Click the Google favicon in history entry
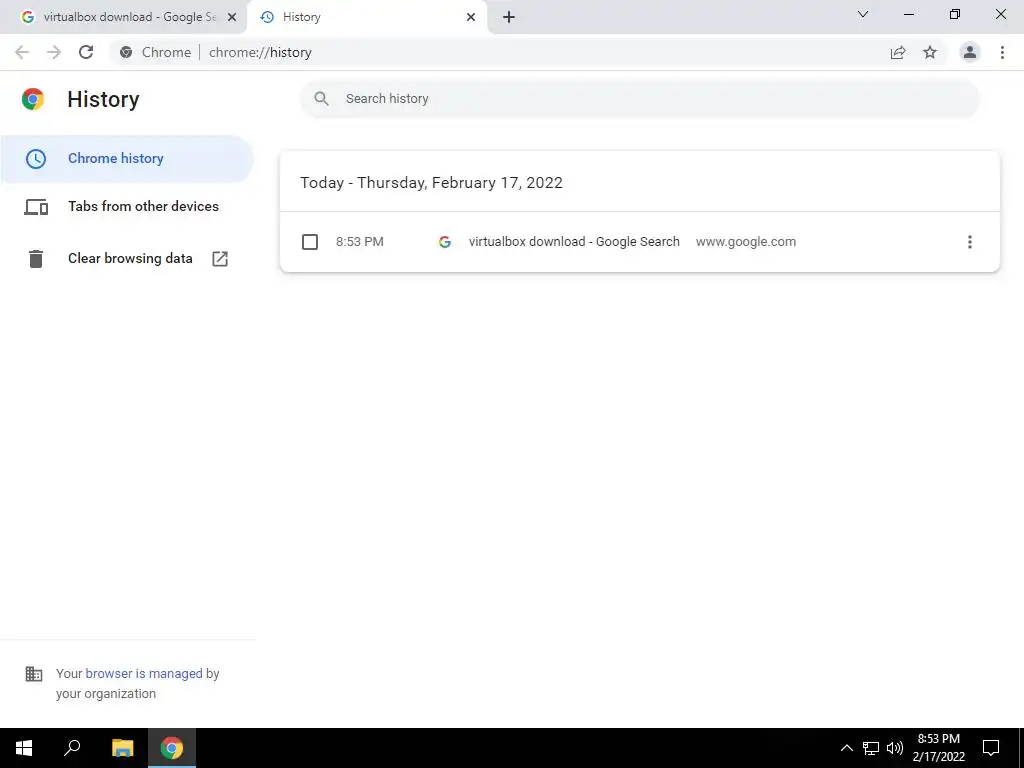 pos(445,242)
